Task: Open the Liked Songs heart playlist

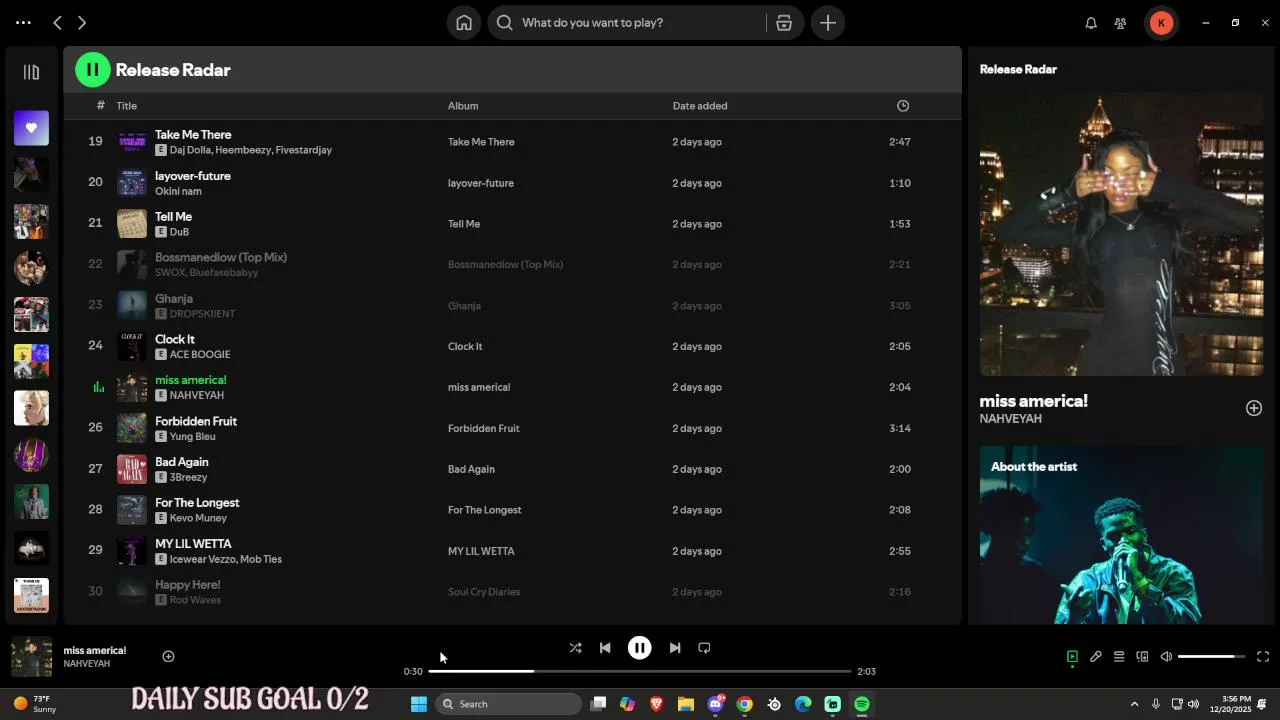Action: click(x=31, y=128)
